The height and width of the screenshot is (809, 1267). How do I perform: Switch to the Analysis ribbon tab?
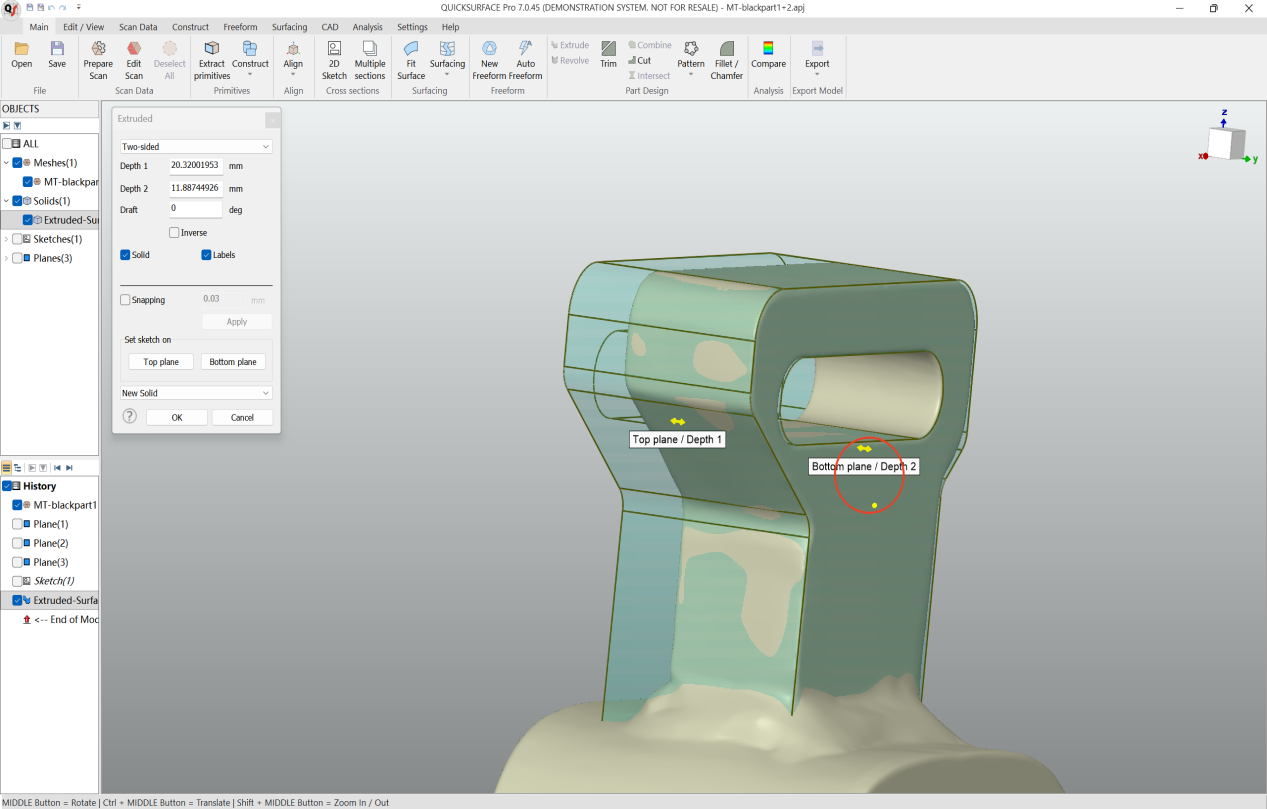[367, 27]
